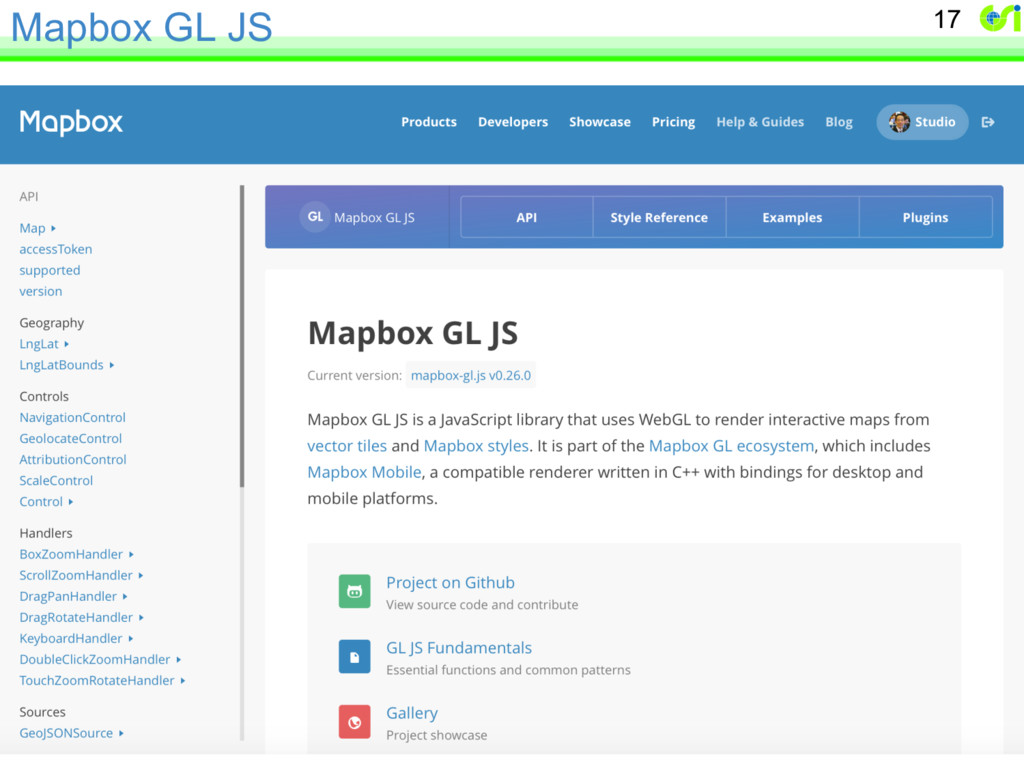Click the GL circle badge icon
1024x768 pixels.
(315, 217)
